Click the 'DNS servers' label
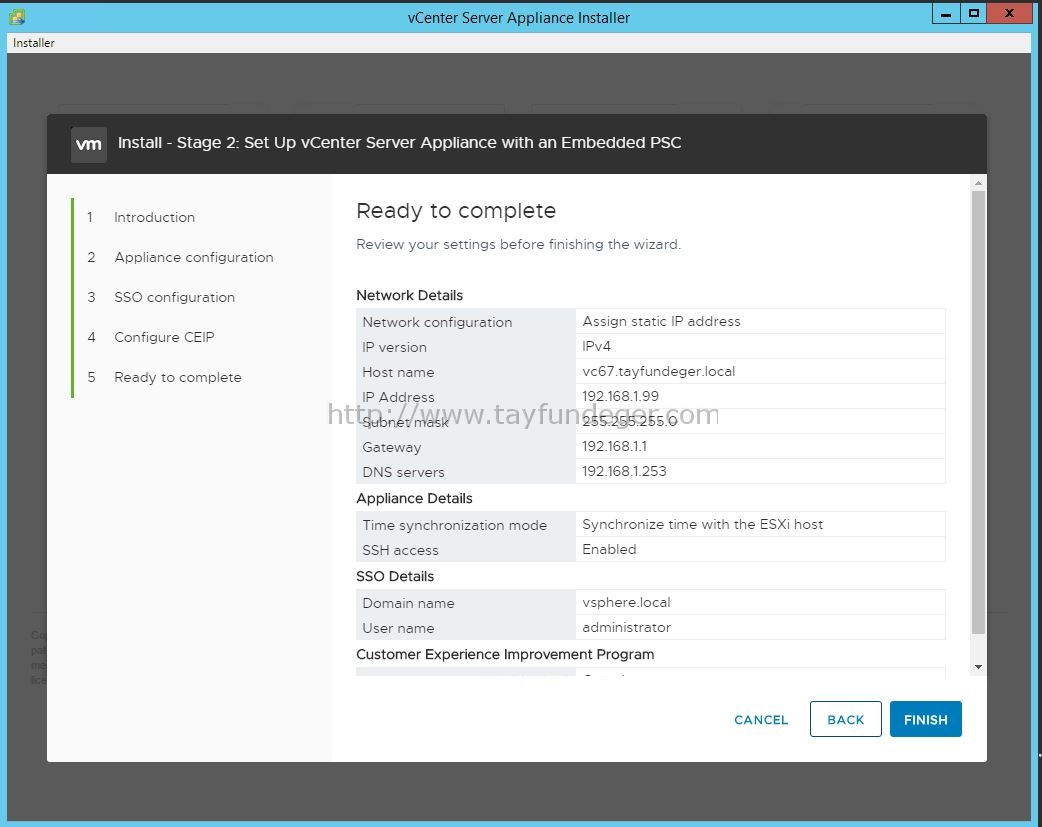The height and width of the screenshot is (827, 1042). (x=403, y=472)
